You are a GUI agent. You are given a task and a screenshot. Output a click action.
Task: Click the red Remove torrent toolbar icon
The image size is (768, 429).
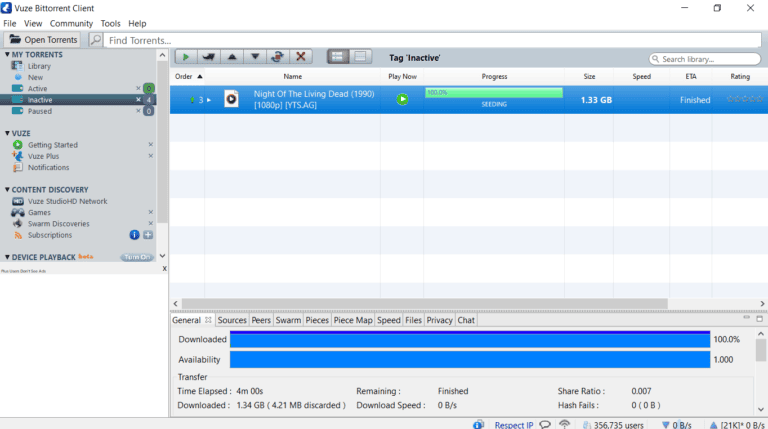tap(301, 57)
